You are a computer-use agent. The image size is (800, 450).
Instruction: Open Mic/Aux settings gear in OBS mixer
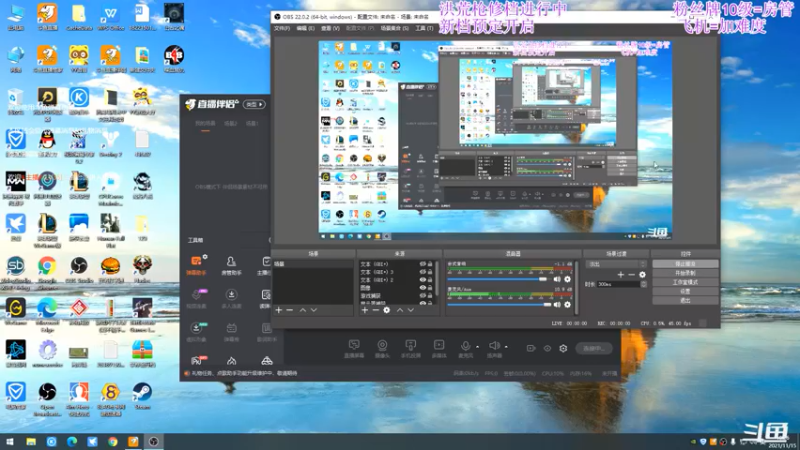[x=567, y=305]
